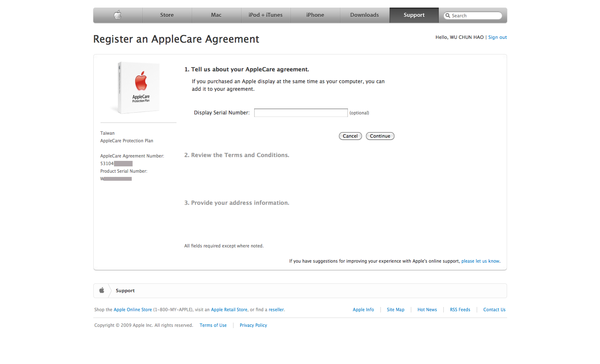The height and width of the screenshot is (364, 600).
Task: Open the Mac tab
Action: click(216, 15)
